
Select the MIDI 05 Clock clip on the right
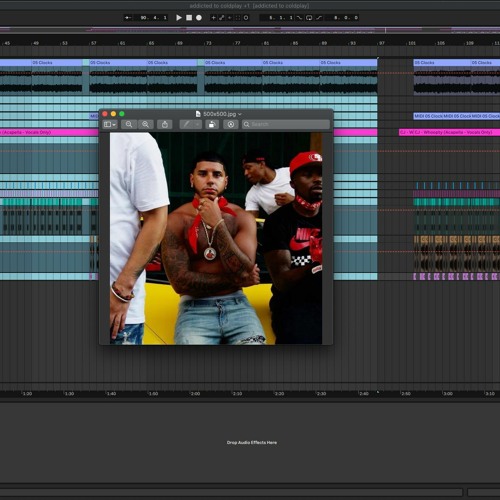[x=457, y=116]
